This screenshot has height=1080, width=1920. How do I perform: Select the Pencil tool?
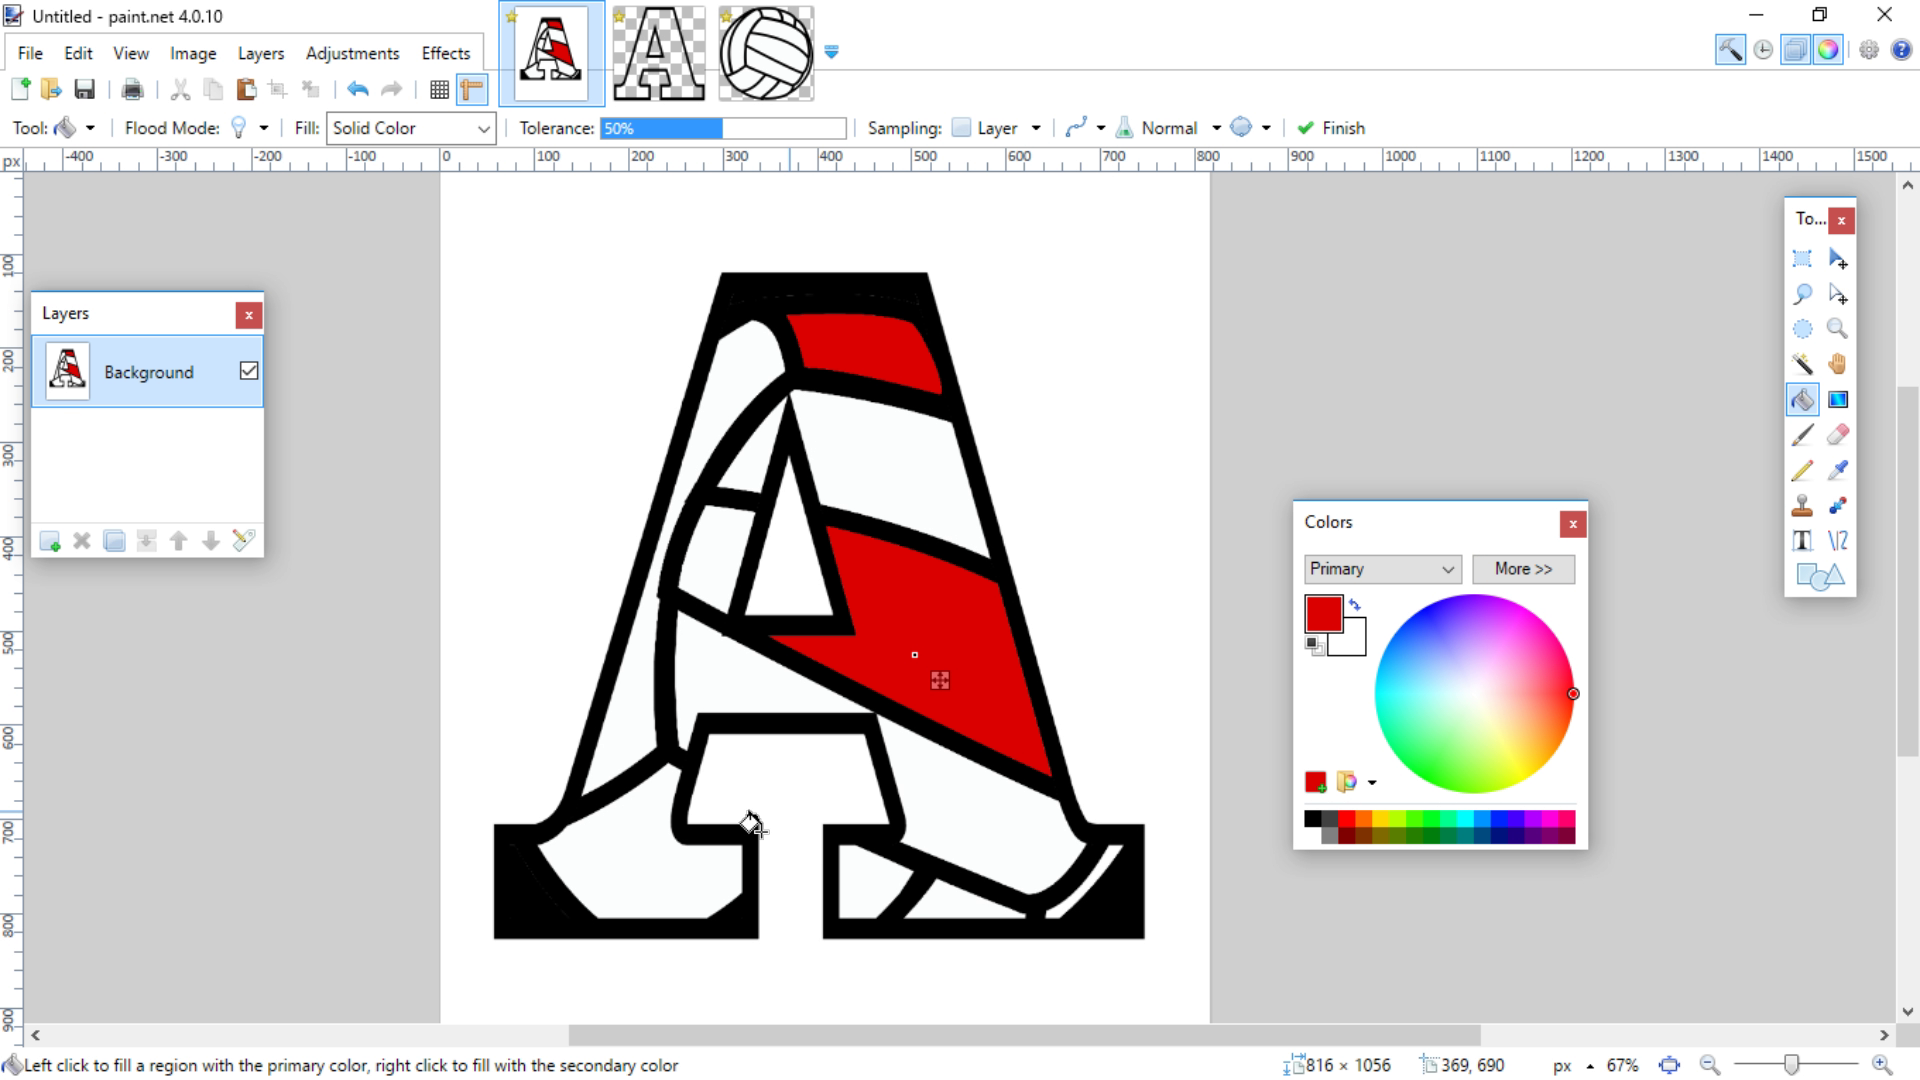[x=1802, y=470]
